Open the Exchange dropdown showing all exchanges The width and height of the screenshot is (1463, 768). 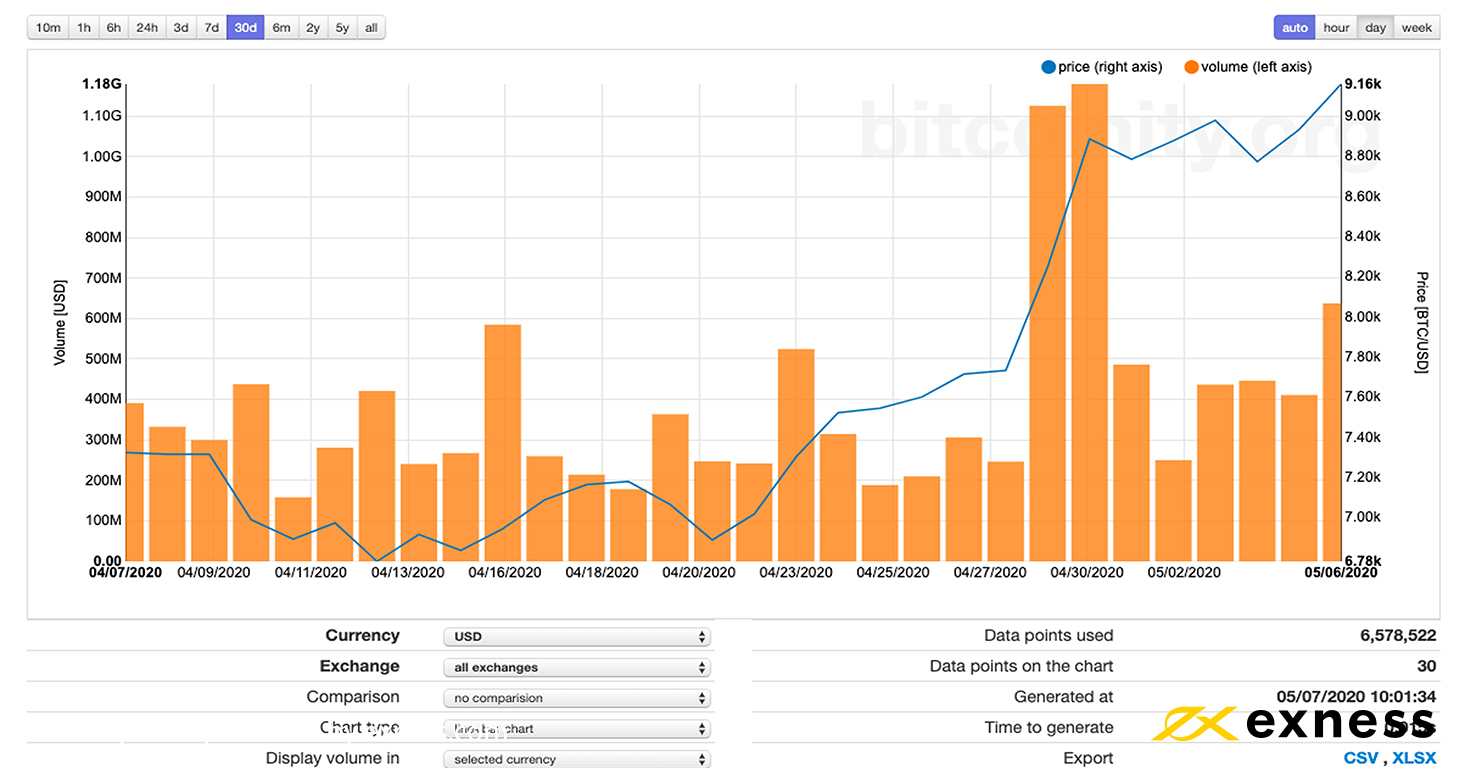click(576, 667)
